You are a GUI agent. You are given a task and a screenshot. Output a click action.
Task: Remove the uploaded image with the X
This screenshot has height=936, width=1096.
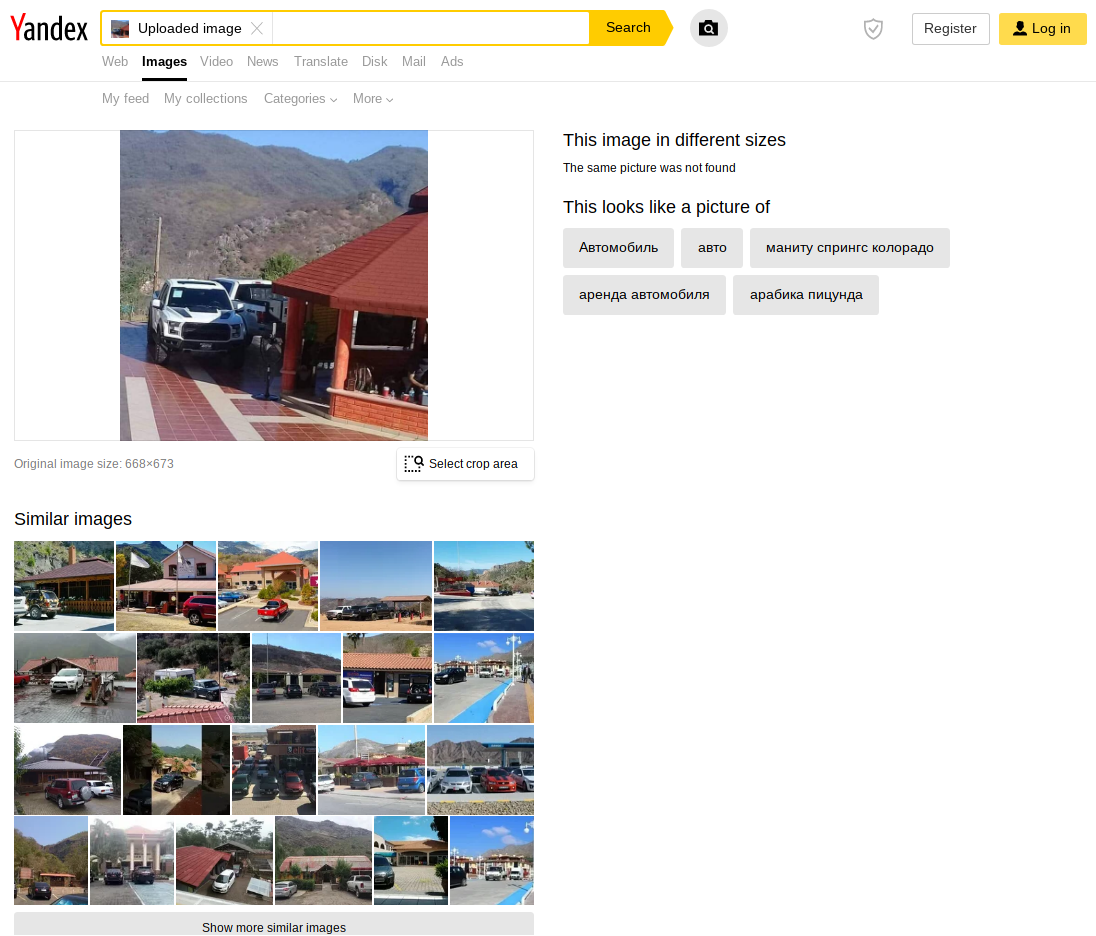pyautogui.click(x=257, y=28)
